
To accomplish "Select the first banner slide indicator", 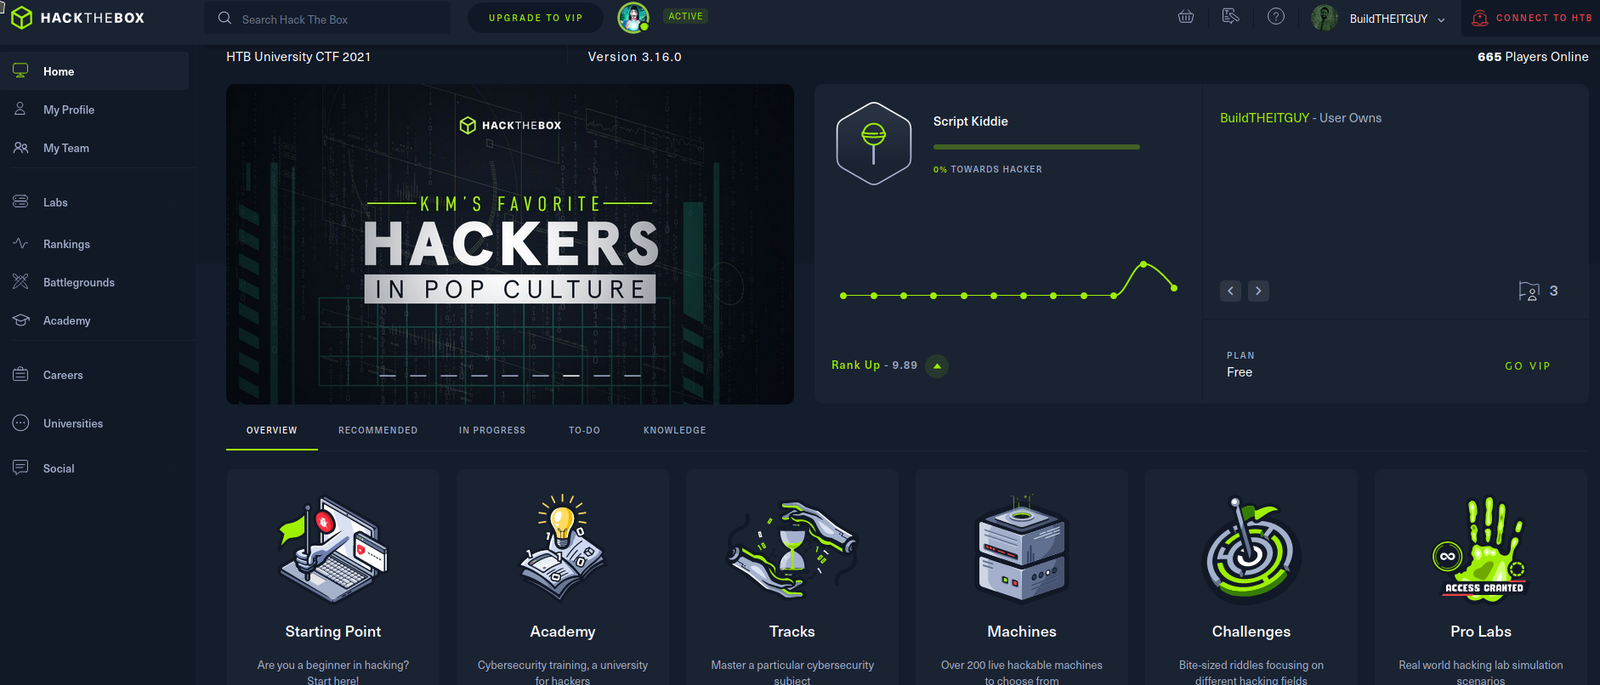I will pyautogui.click(x=387, y=376).
